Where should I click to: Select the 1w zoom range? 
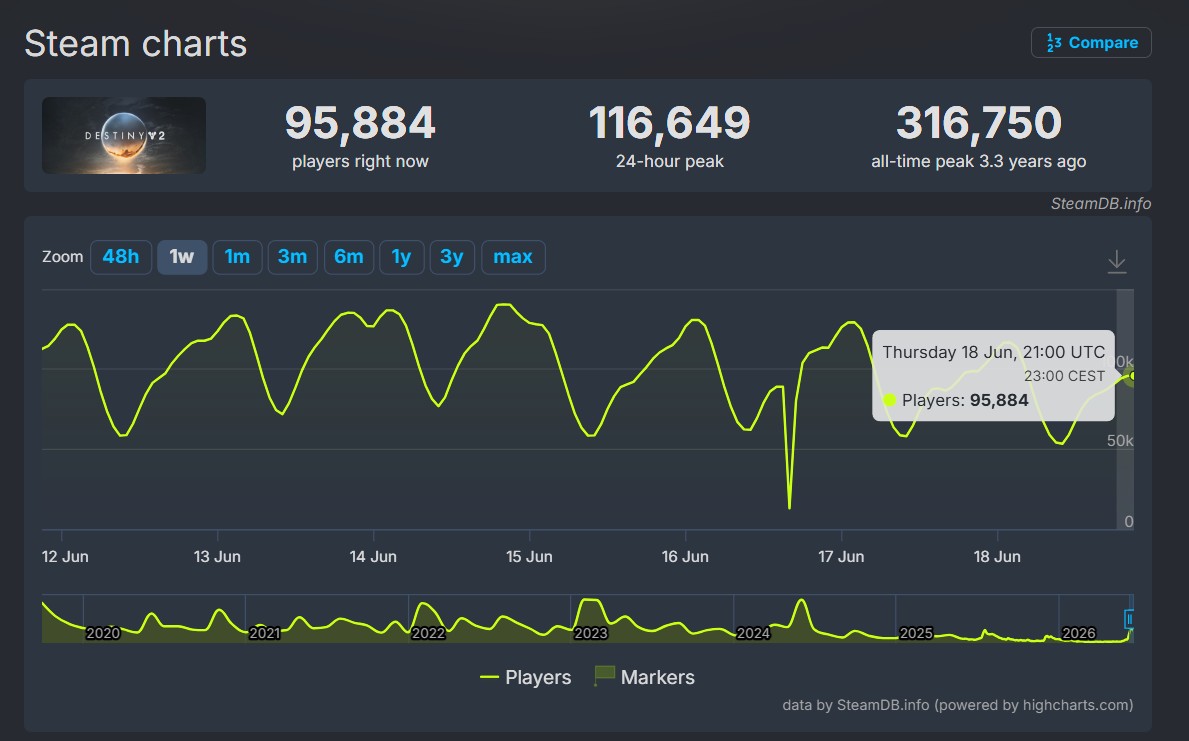(x=182, y=257)
